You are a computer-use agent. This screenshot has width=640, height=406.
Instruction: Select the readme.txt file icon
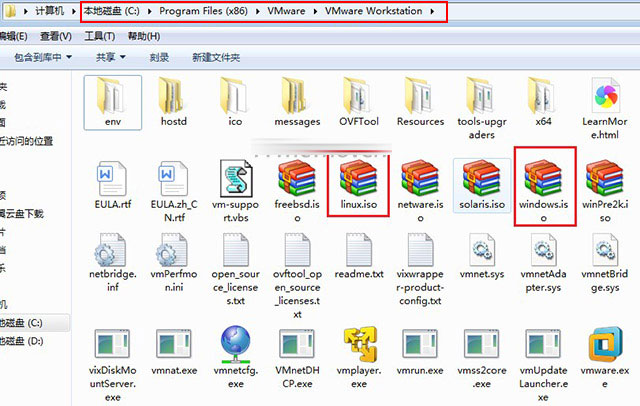[359, 250]
